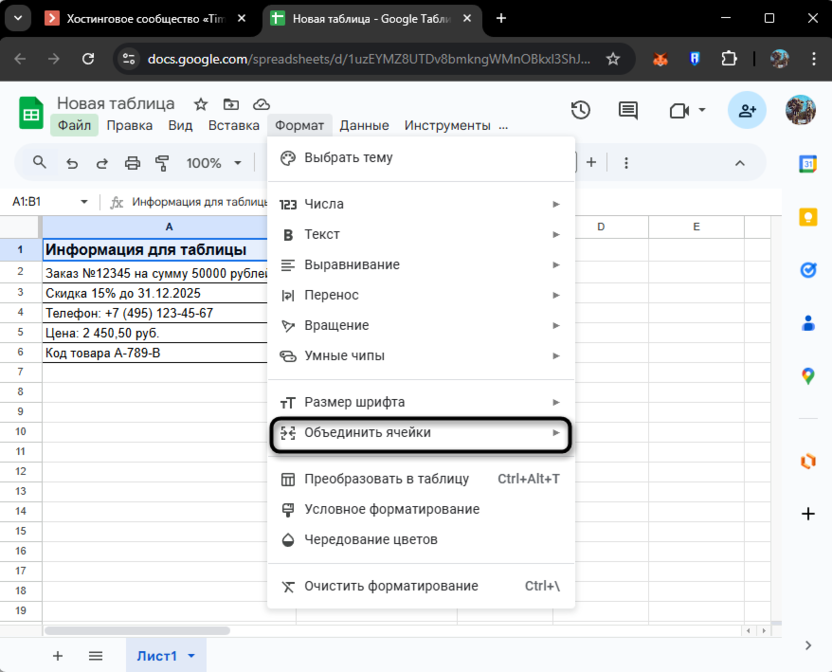
Task: Select Очистить форматирование menu entry
Action: pyautogui.click(x=391, y=586)
